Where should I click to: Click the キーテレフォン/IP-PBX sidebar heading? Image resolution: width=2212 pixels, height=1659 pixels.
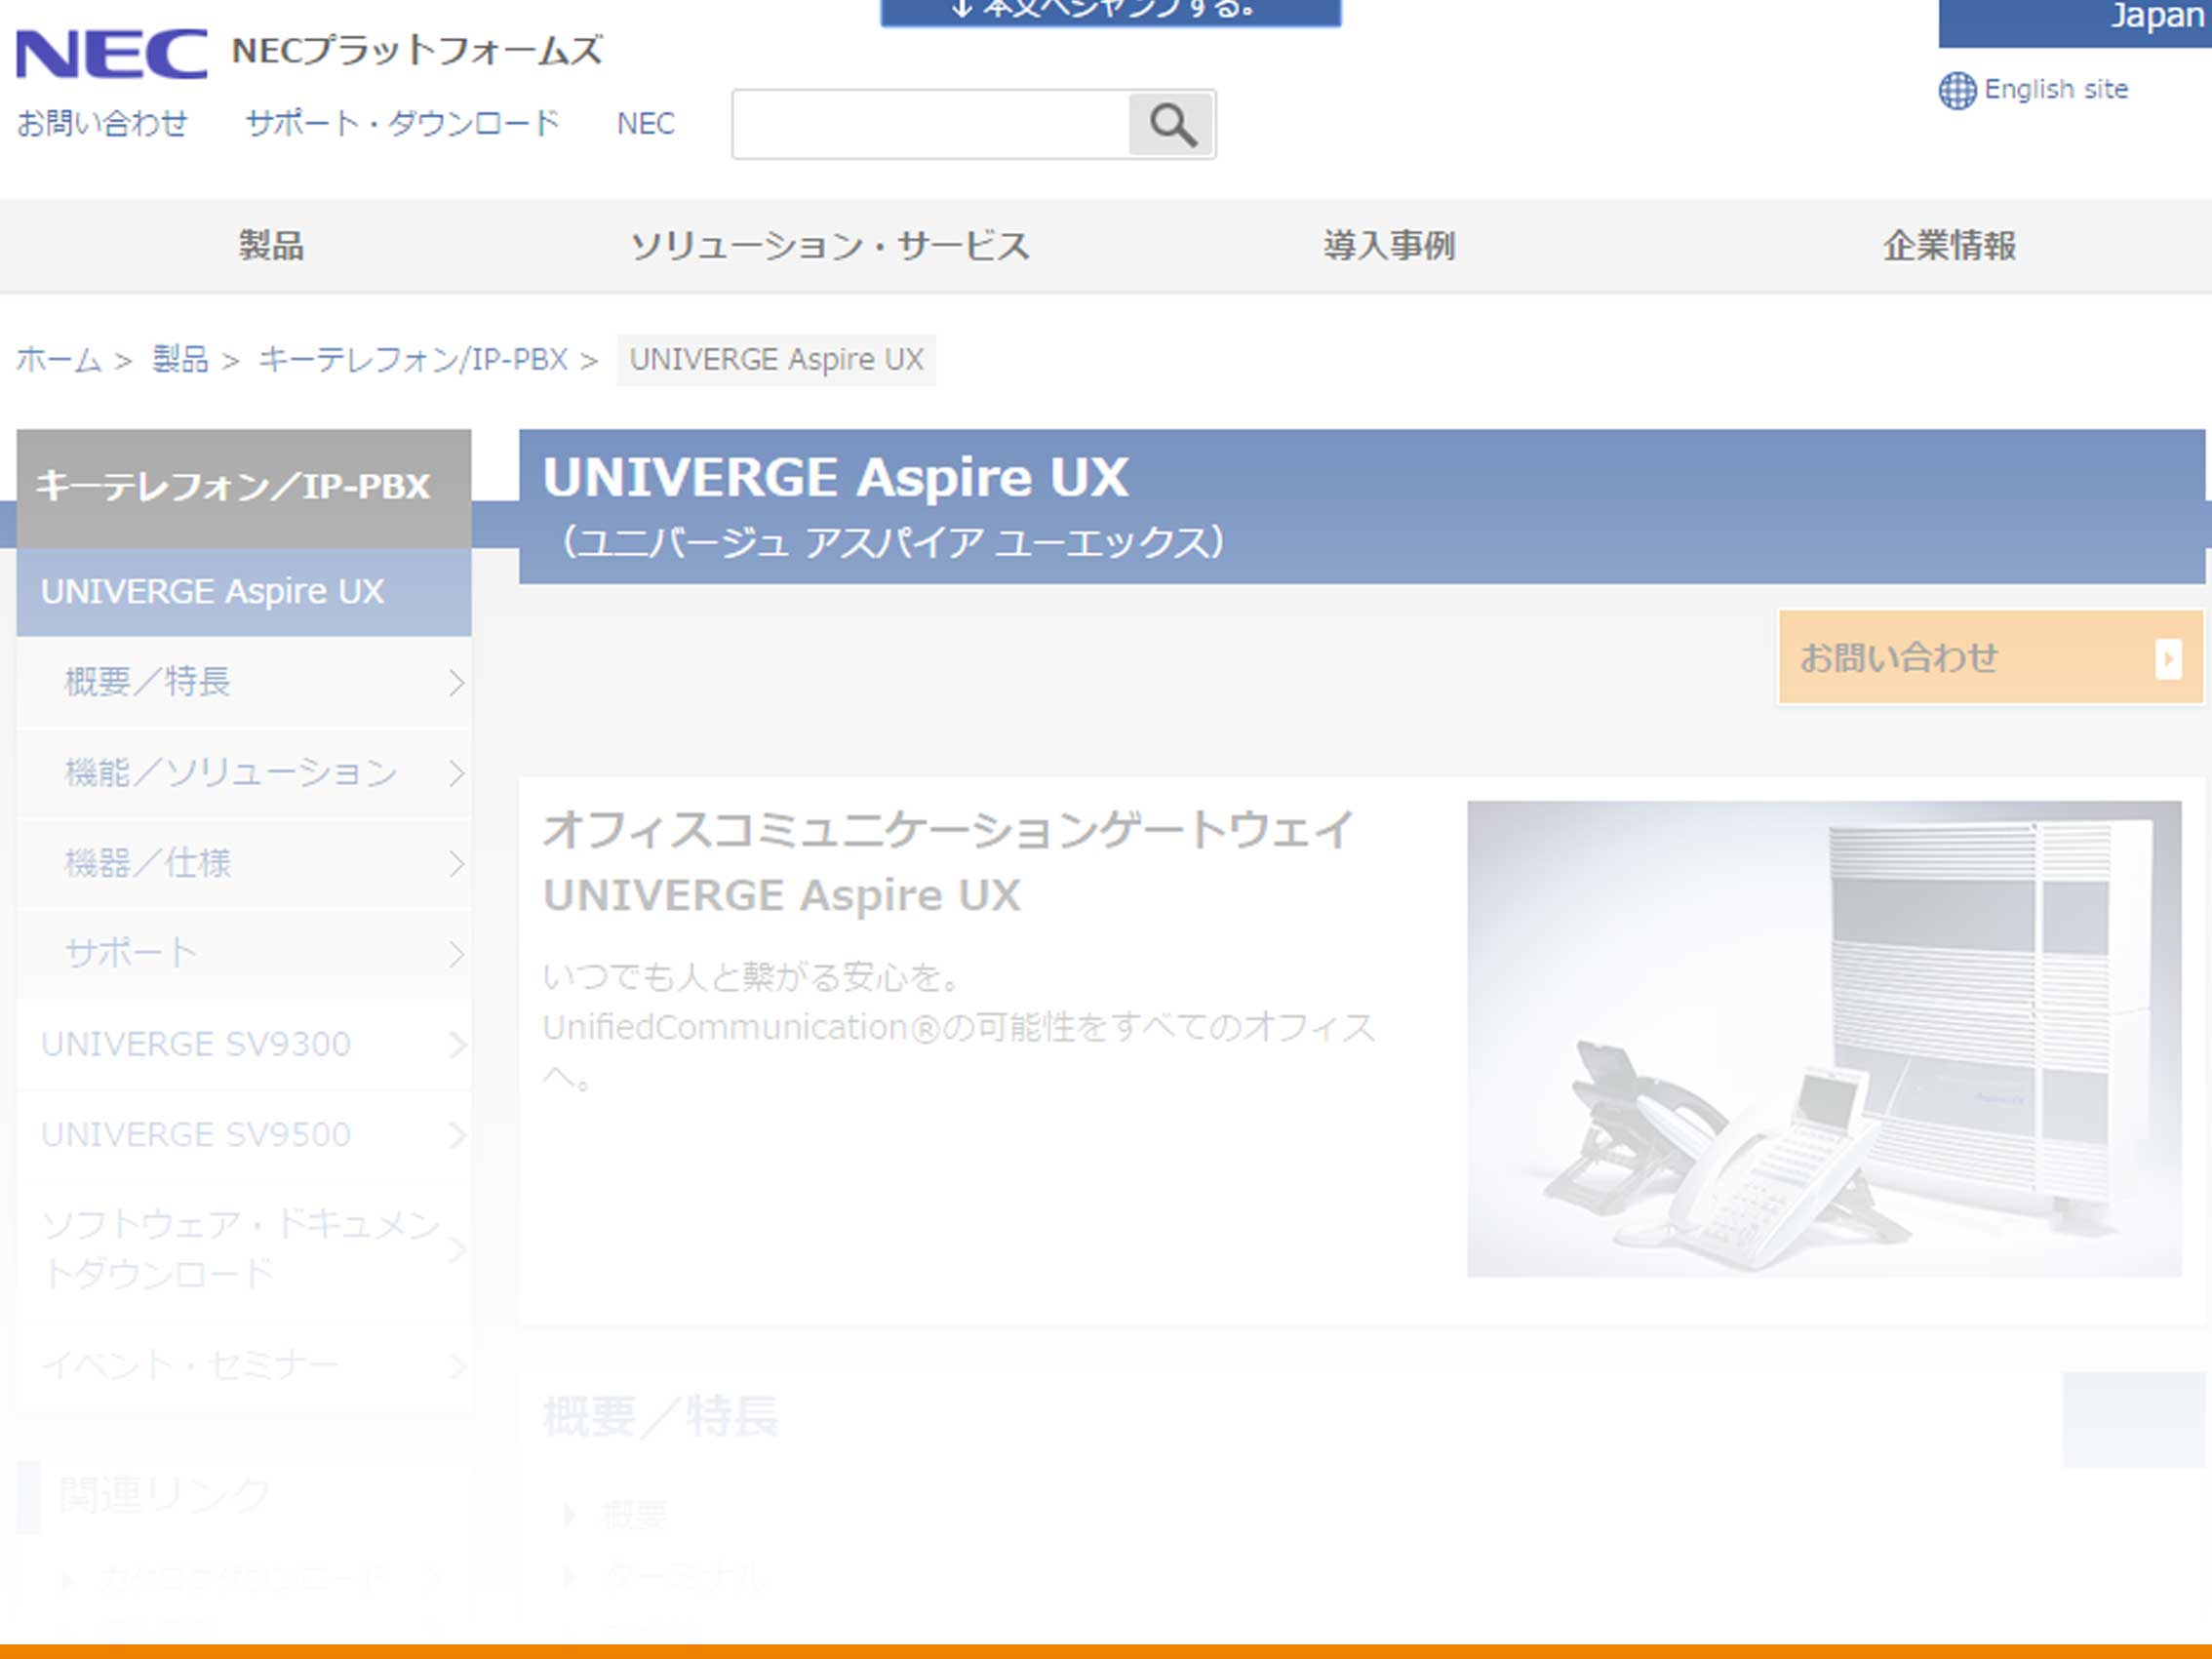[244, 488]
